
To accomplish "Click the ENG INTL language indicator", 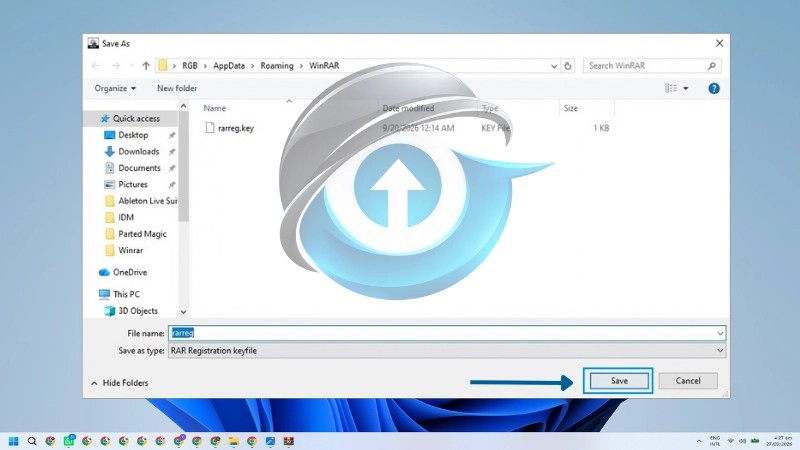I will (x=715, y=441).
